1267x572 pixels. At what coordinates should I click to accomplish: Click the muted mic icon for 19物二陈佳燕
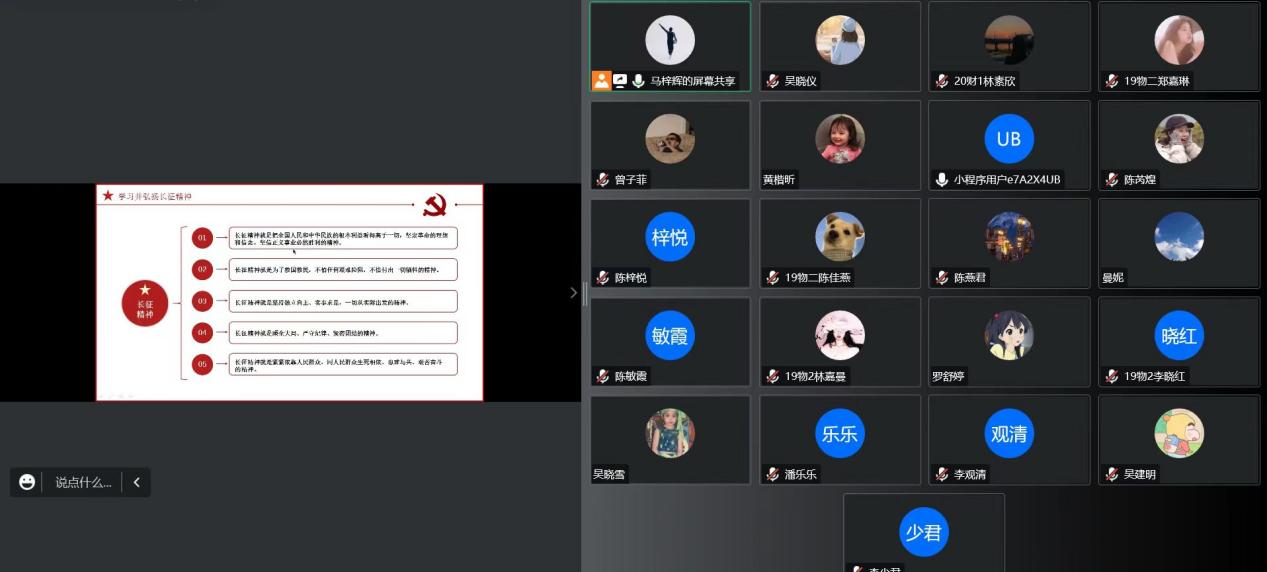(x=773, y=278)
